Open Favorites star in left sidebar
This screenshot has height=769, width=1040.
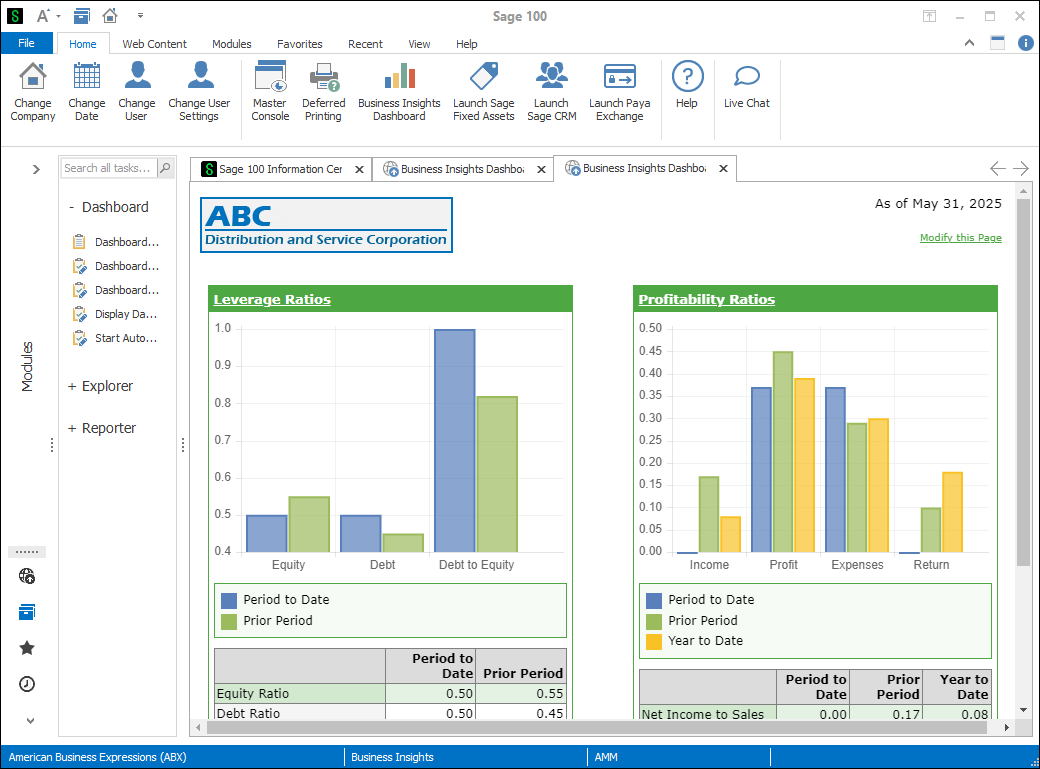point(27,648)
